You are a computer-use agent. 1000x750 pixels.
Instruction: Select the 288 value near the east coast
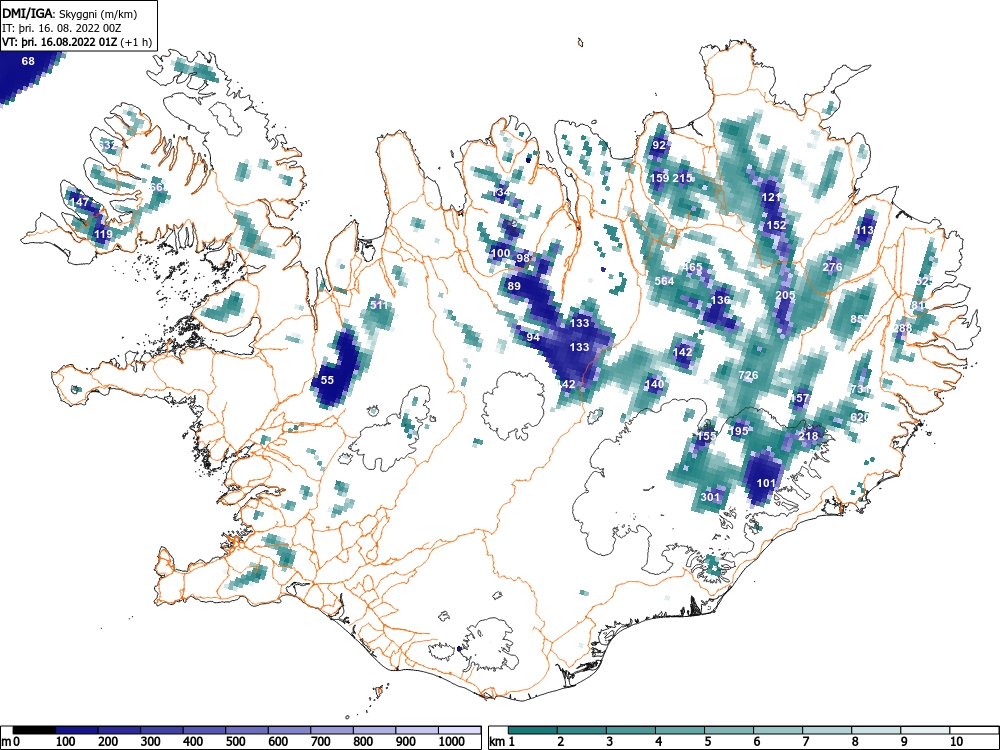[902, 328]
